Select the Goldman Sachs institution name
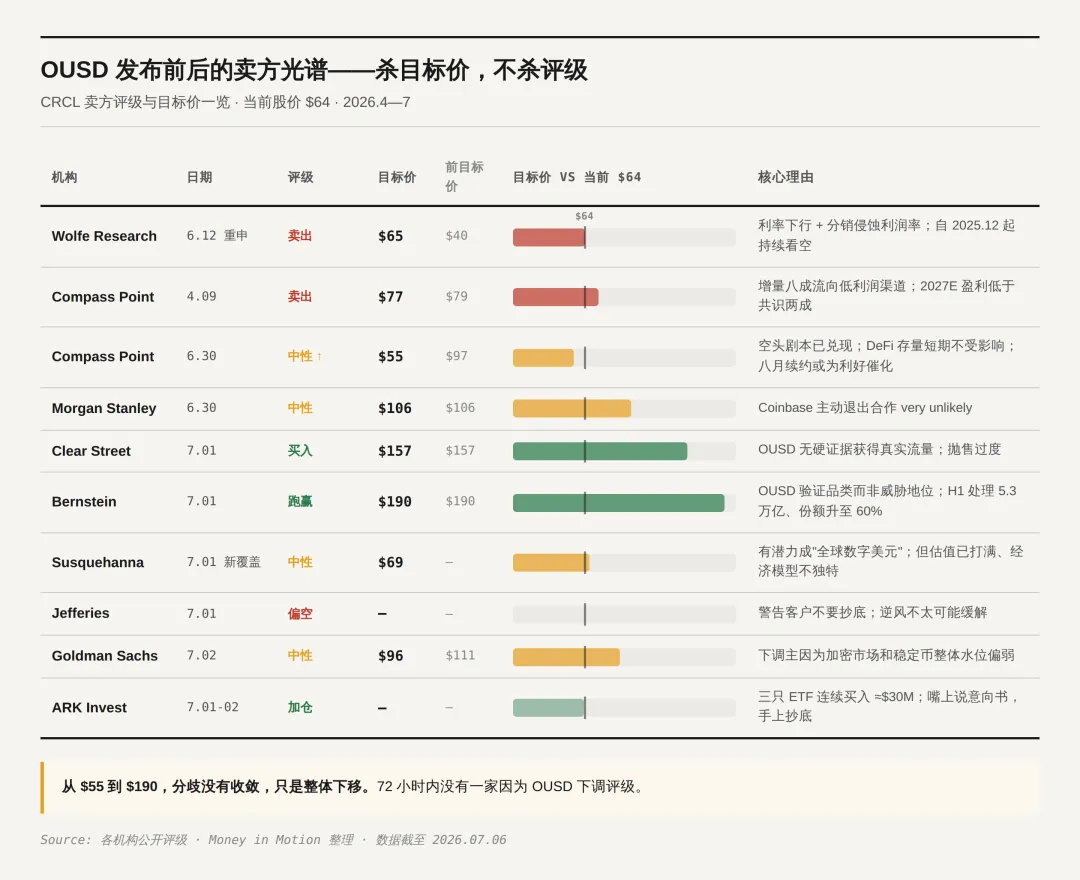The height and width of the screenshot is (880, 1080). 105,656
